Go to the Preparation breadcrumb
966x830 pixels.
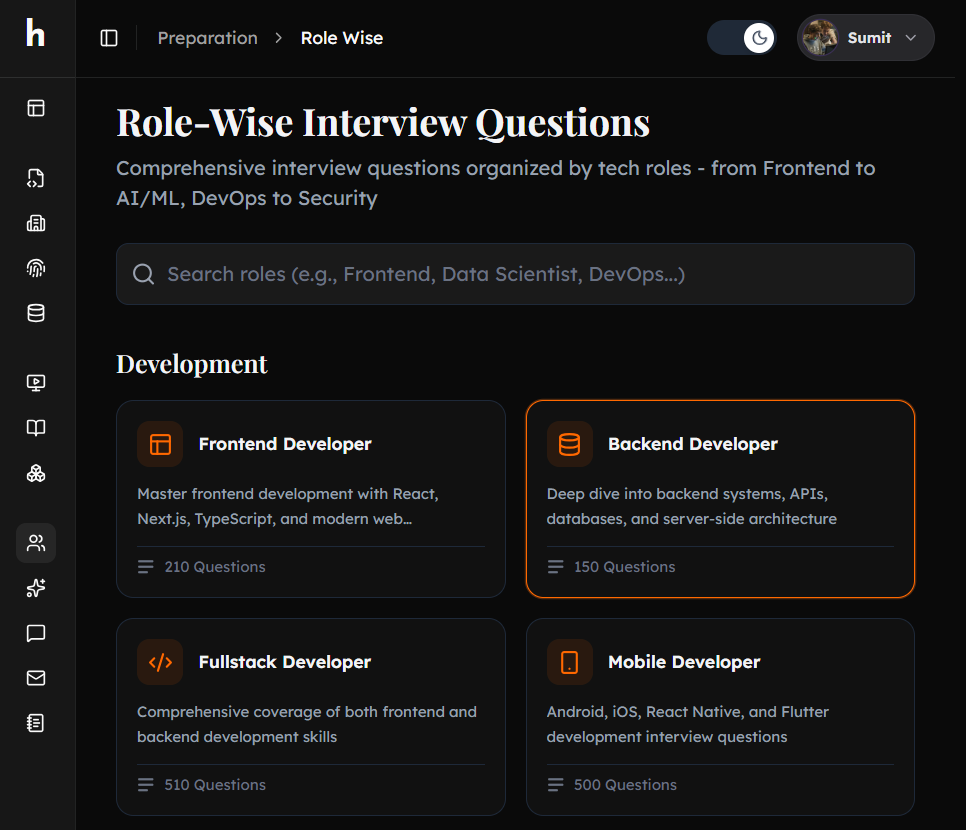click(x=208, y=38)
